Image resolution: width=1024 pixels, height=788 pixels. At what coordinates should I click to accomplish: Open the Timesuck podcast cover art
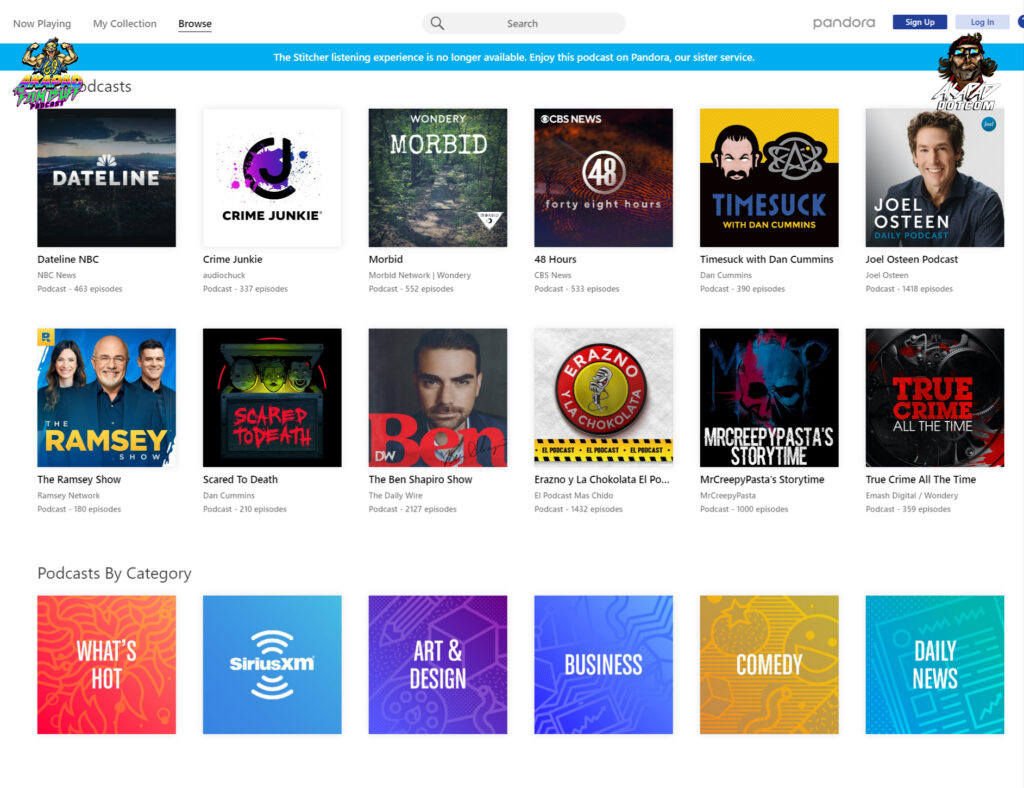(x=769, y=178)
